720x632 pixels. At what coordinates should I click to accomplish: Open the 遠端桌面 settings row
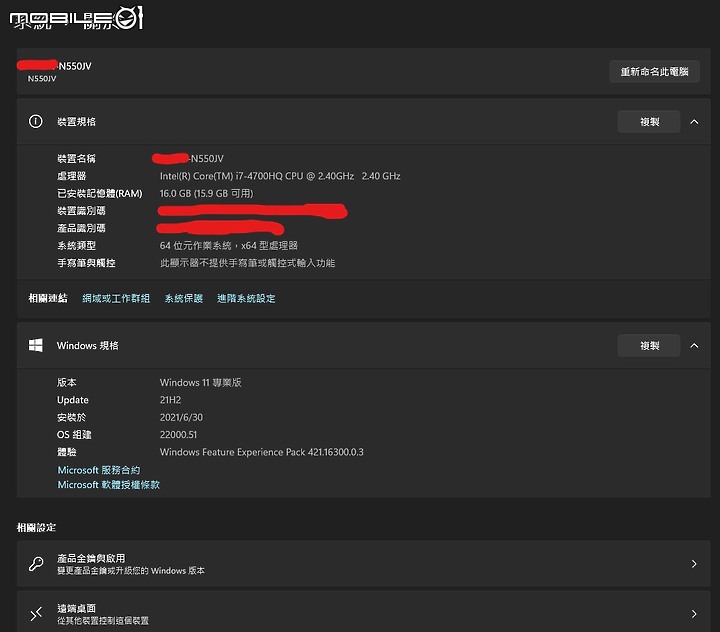tap(364, 612)
